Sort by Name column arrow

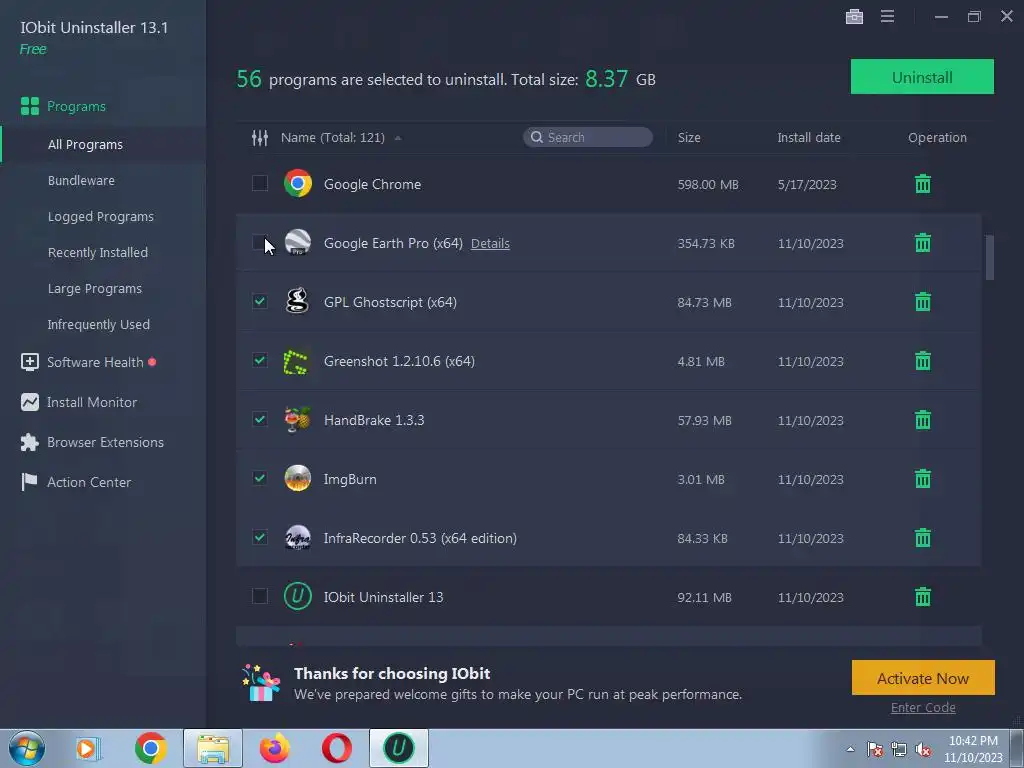click(x=398, y=138)
